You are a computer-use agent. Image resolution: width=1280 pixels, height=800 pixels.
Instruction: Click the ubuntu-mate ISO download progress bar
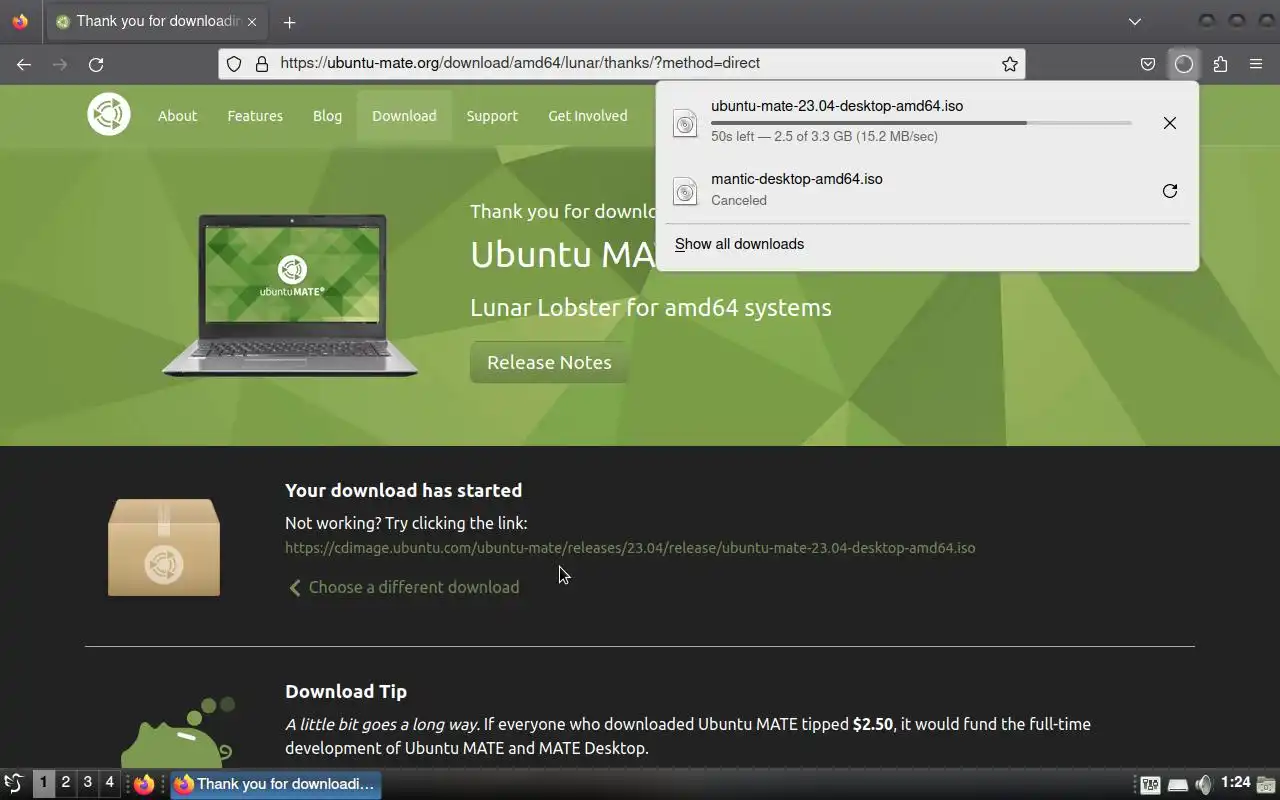(x=921, y=122)
